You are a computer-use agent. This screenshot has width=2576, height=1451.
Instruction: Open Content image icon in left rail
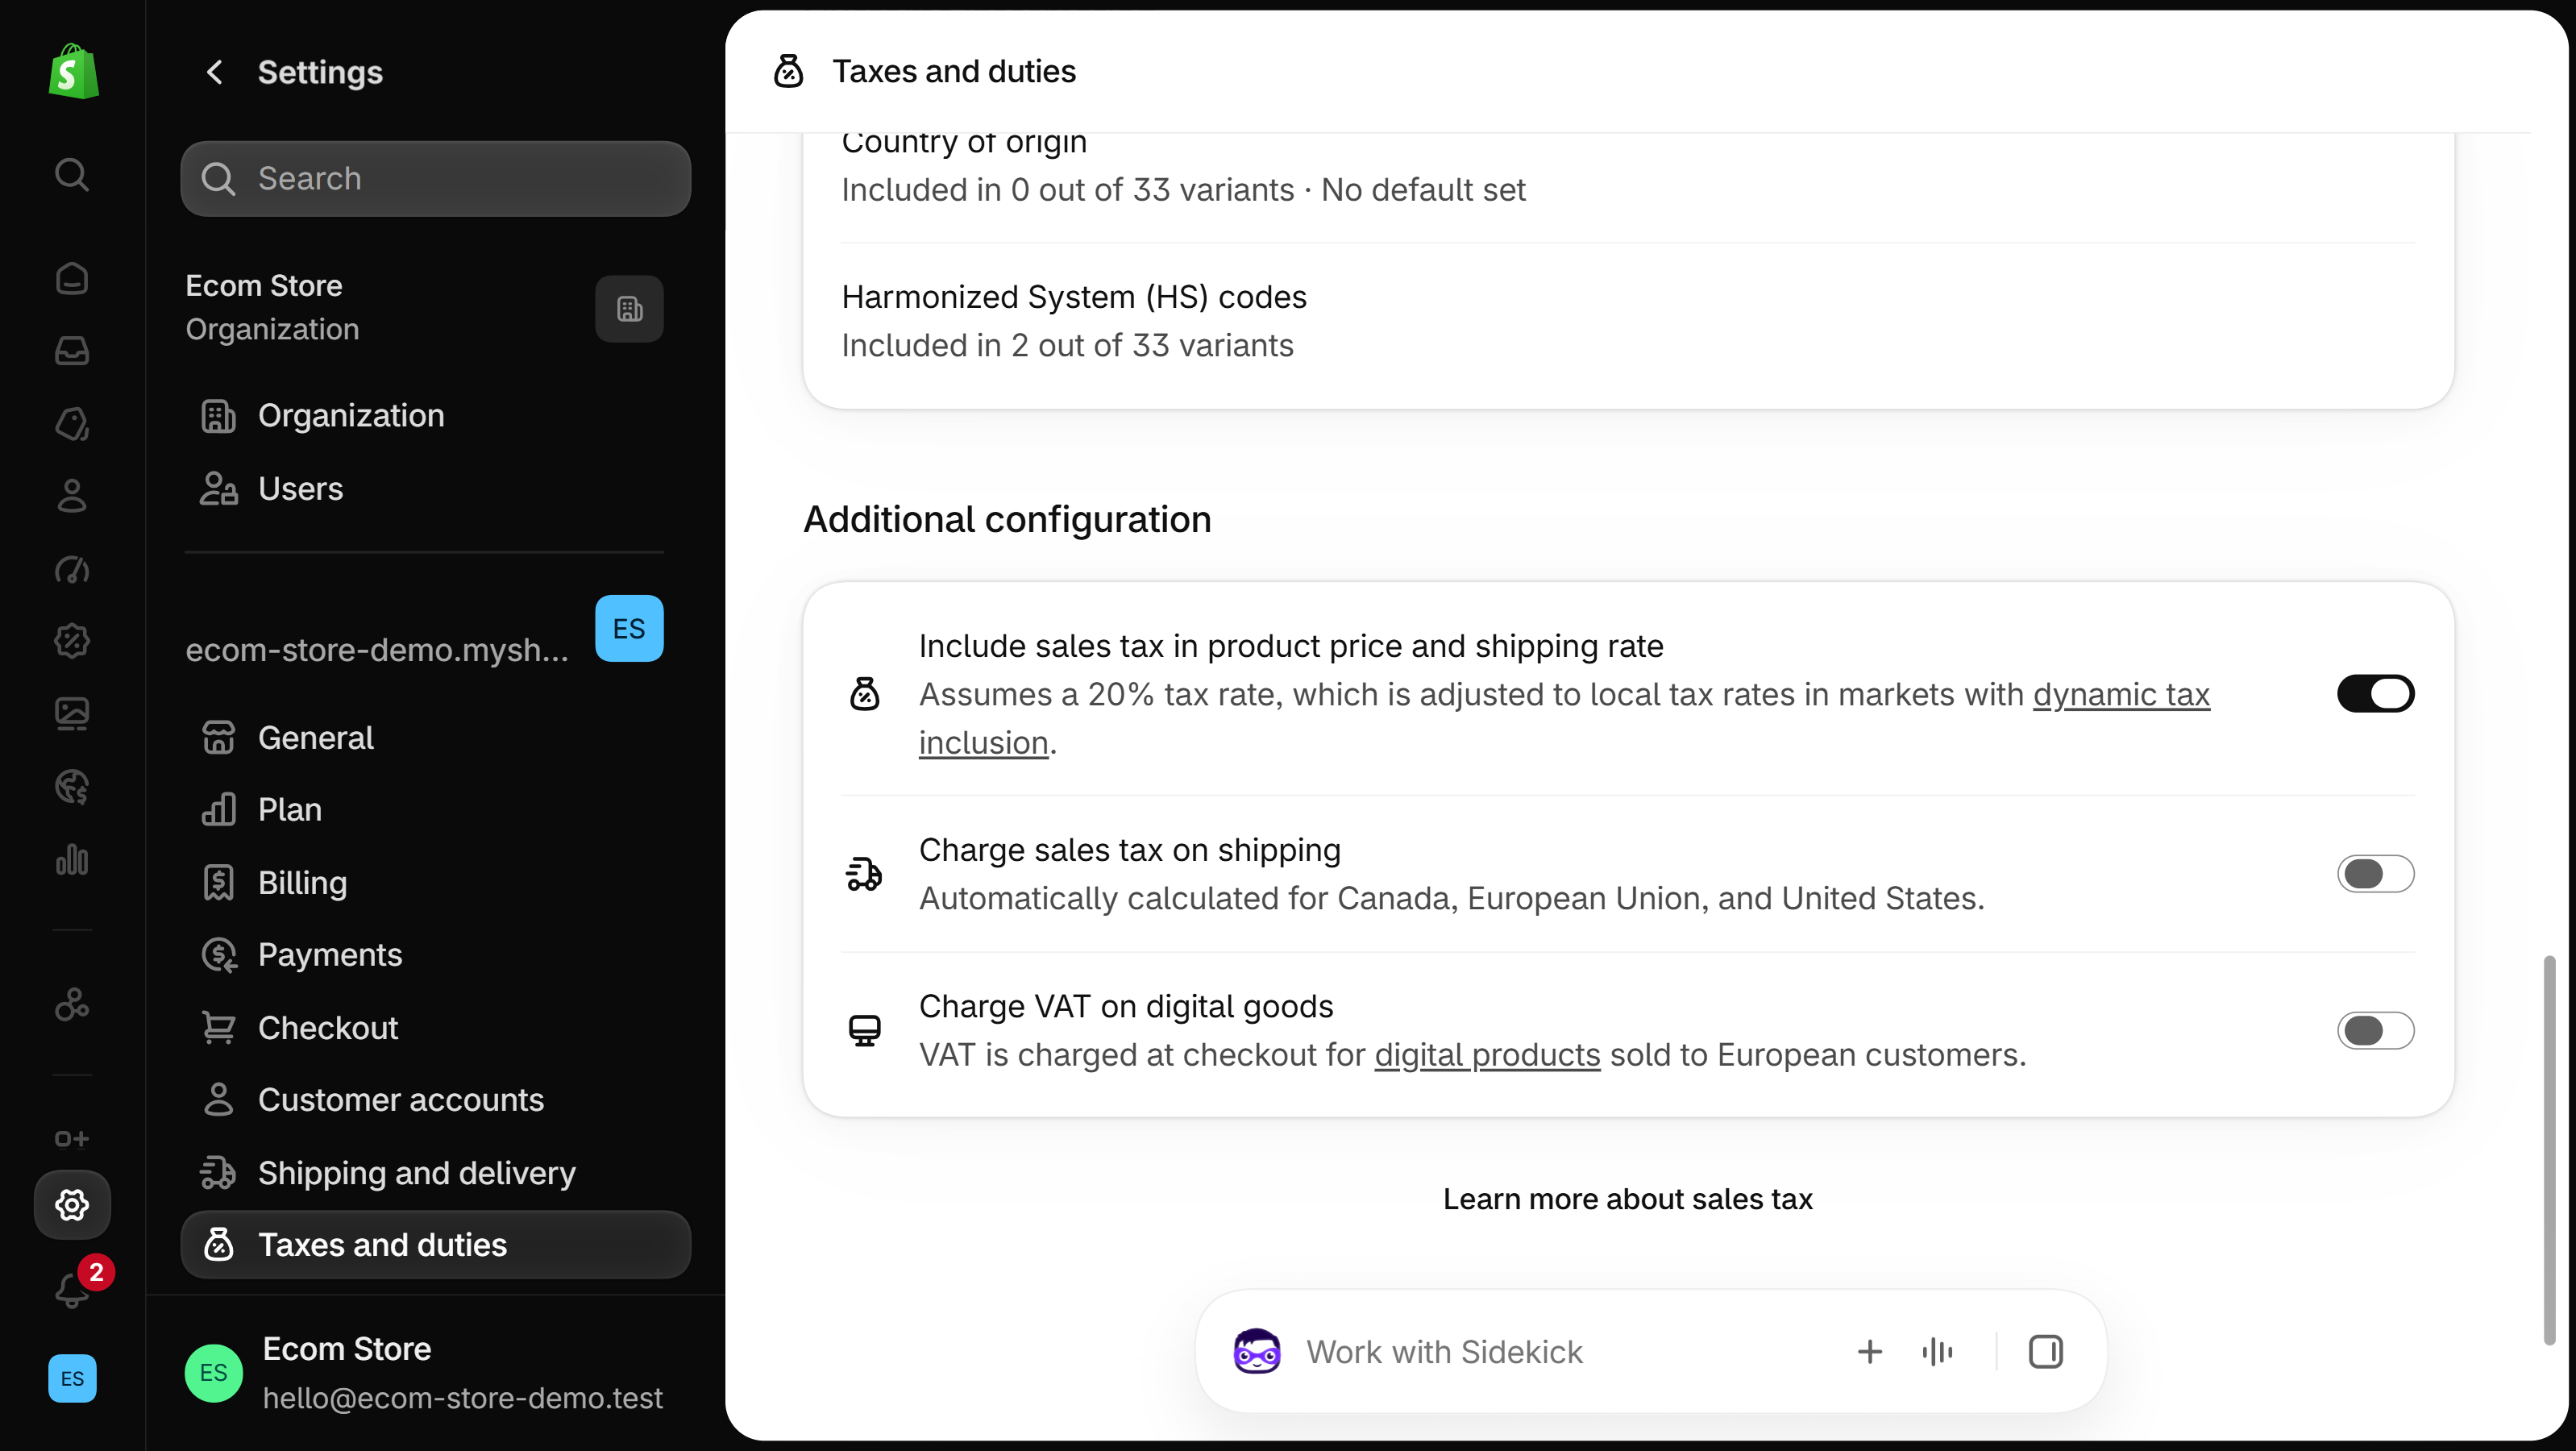pyautogui.click(x=72, y=714)
